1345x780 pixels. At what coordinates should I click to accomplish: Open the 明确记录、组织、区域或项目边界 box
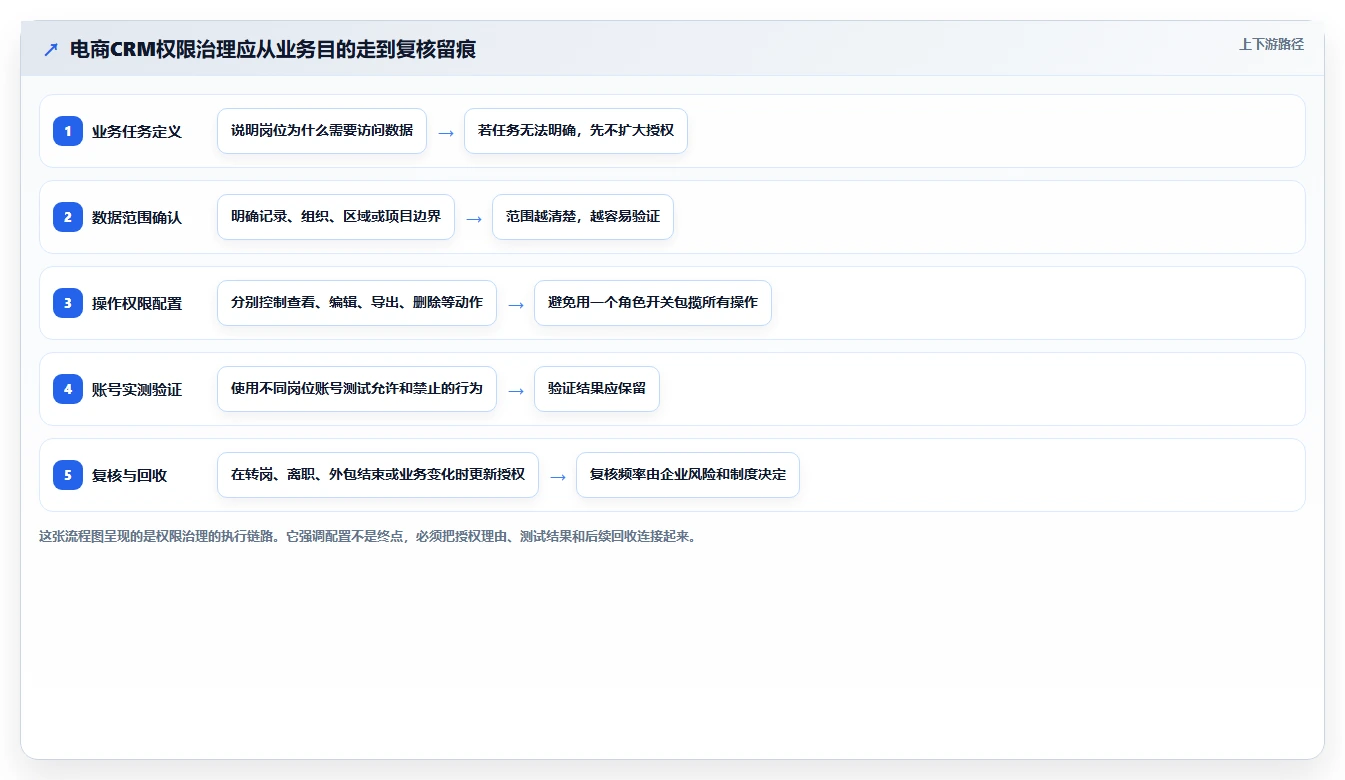point(336,217)
